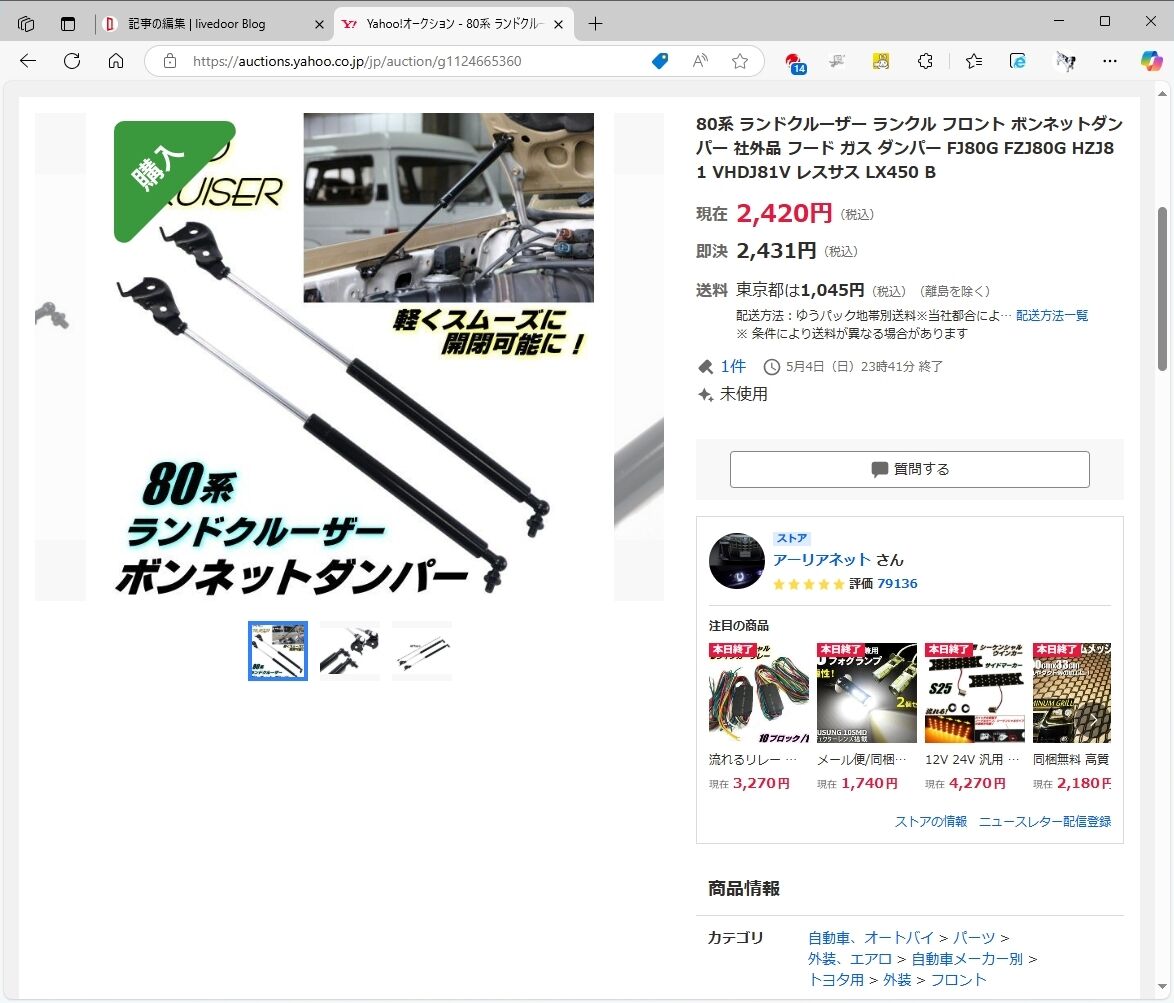This screenshot has width=1174, height=1003.
Task: Click the 3,270円 featured price
Action: pos(761,784)
